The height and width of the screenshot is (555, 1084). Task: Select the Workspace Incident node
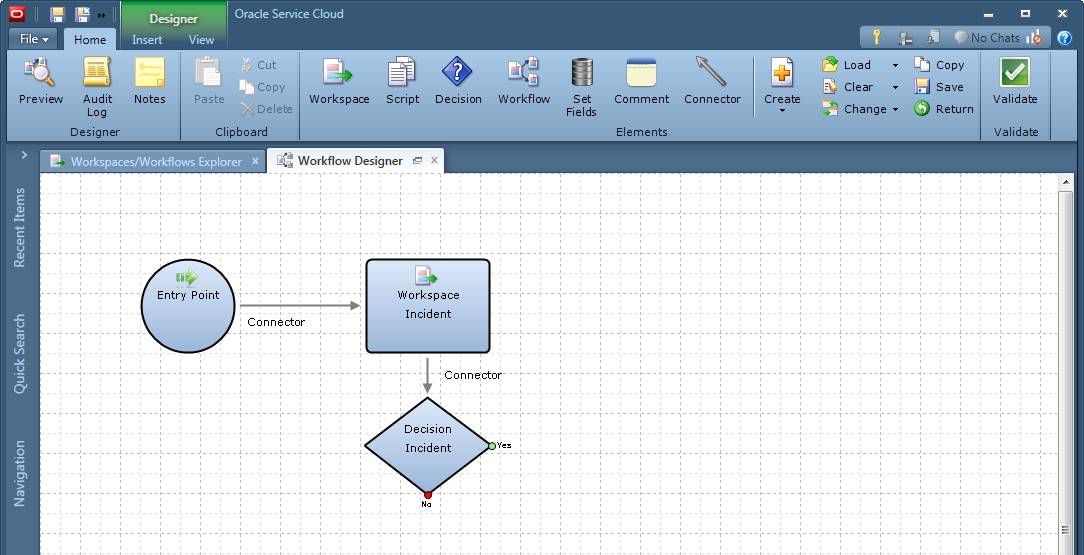428,306
